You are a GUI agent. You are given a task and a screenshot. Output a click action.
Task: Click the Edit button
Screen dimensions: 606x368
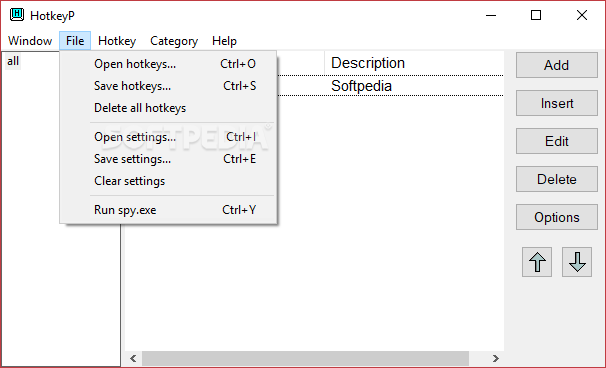click(557, 141)
